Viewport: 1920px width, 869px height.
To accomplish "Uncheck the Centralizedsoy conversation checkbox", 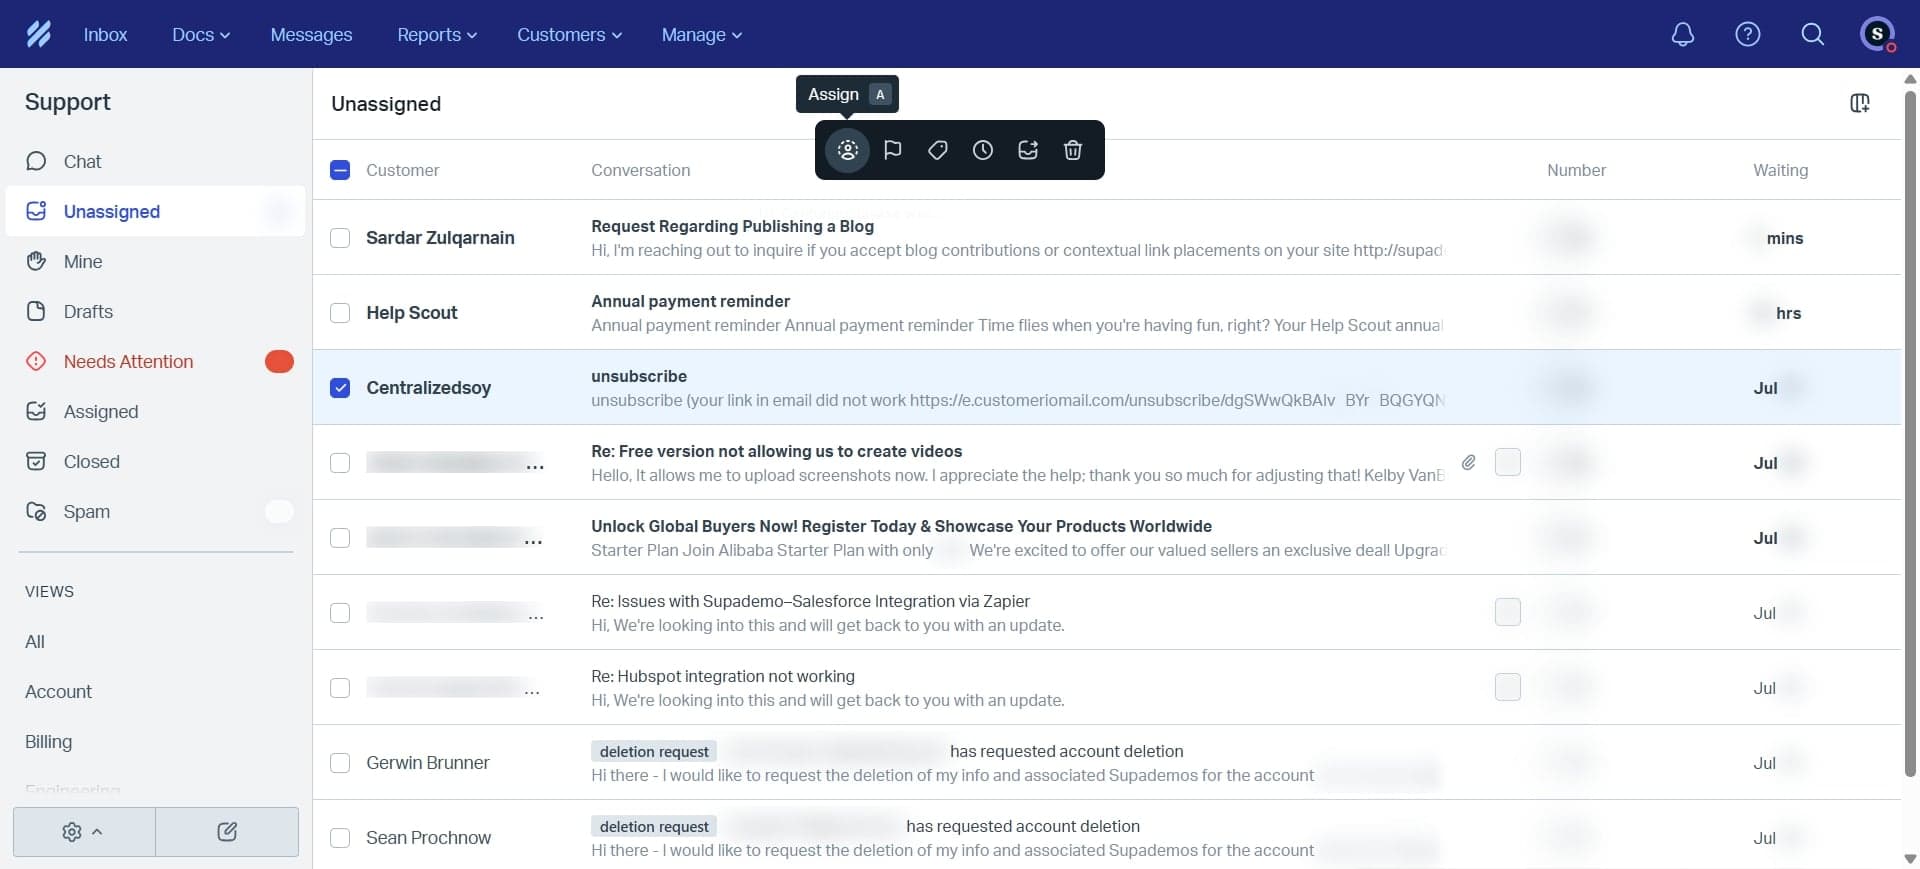I will point(340,388).
